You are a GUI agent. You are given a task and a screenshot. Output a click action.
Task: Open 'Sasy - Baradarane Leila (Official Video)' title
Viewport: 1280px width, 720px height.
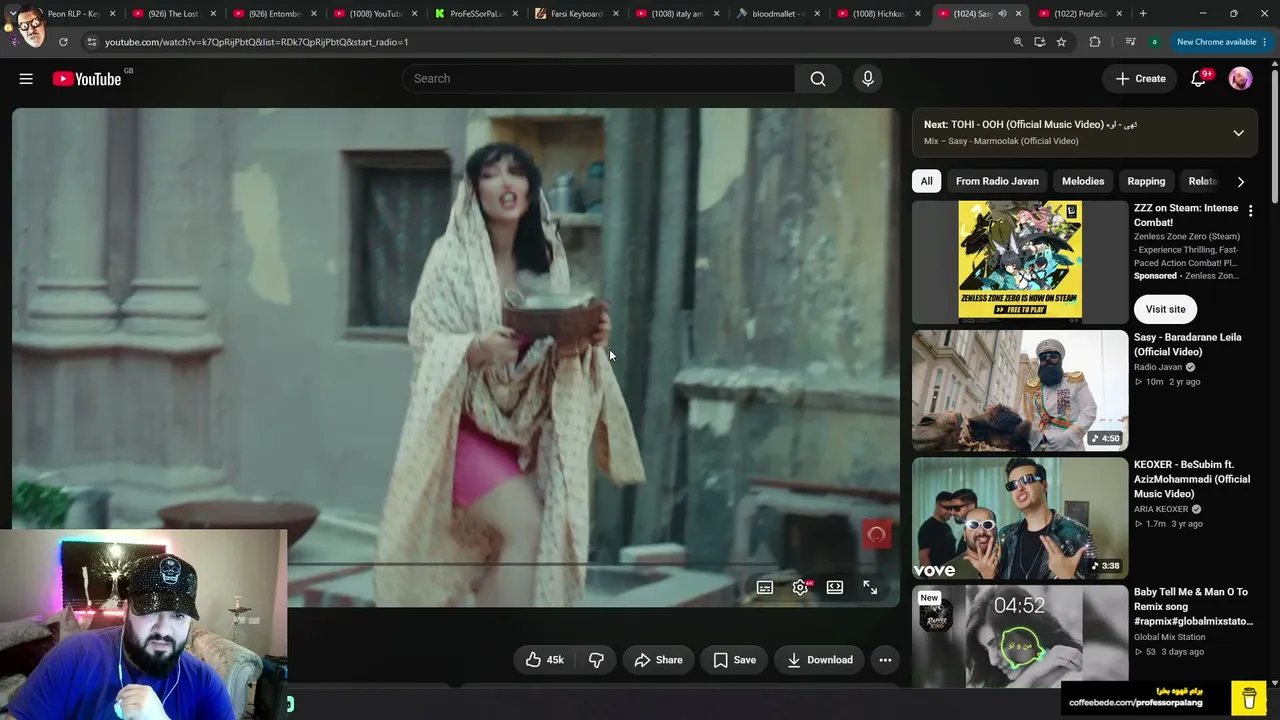pyautogui.click(x=1187, y=344)
